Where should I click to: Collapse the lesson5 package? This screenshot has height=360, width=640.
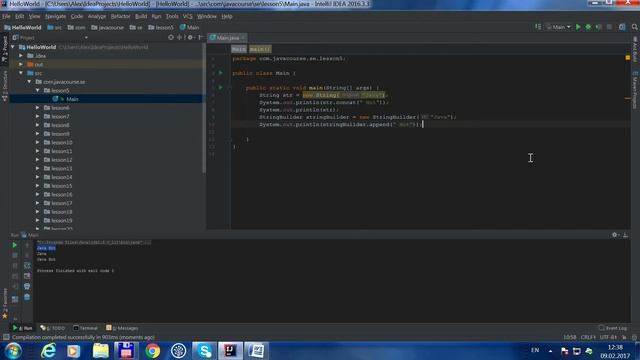38,90
